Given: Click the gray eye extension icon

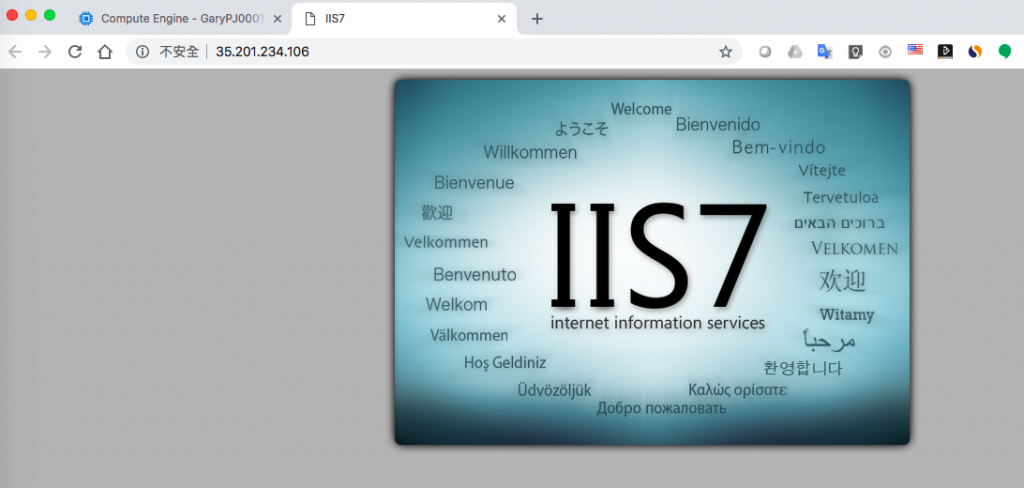Looking at the screenshot, I should coord(885,52).
